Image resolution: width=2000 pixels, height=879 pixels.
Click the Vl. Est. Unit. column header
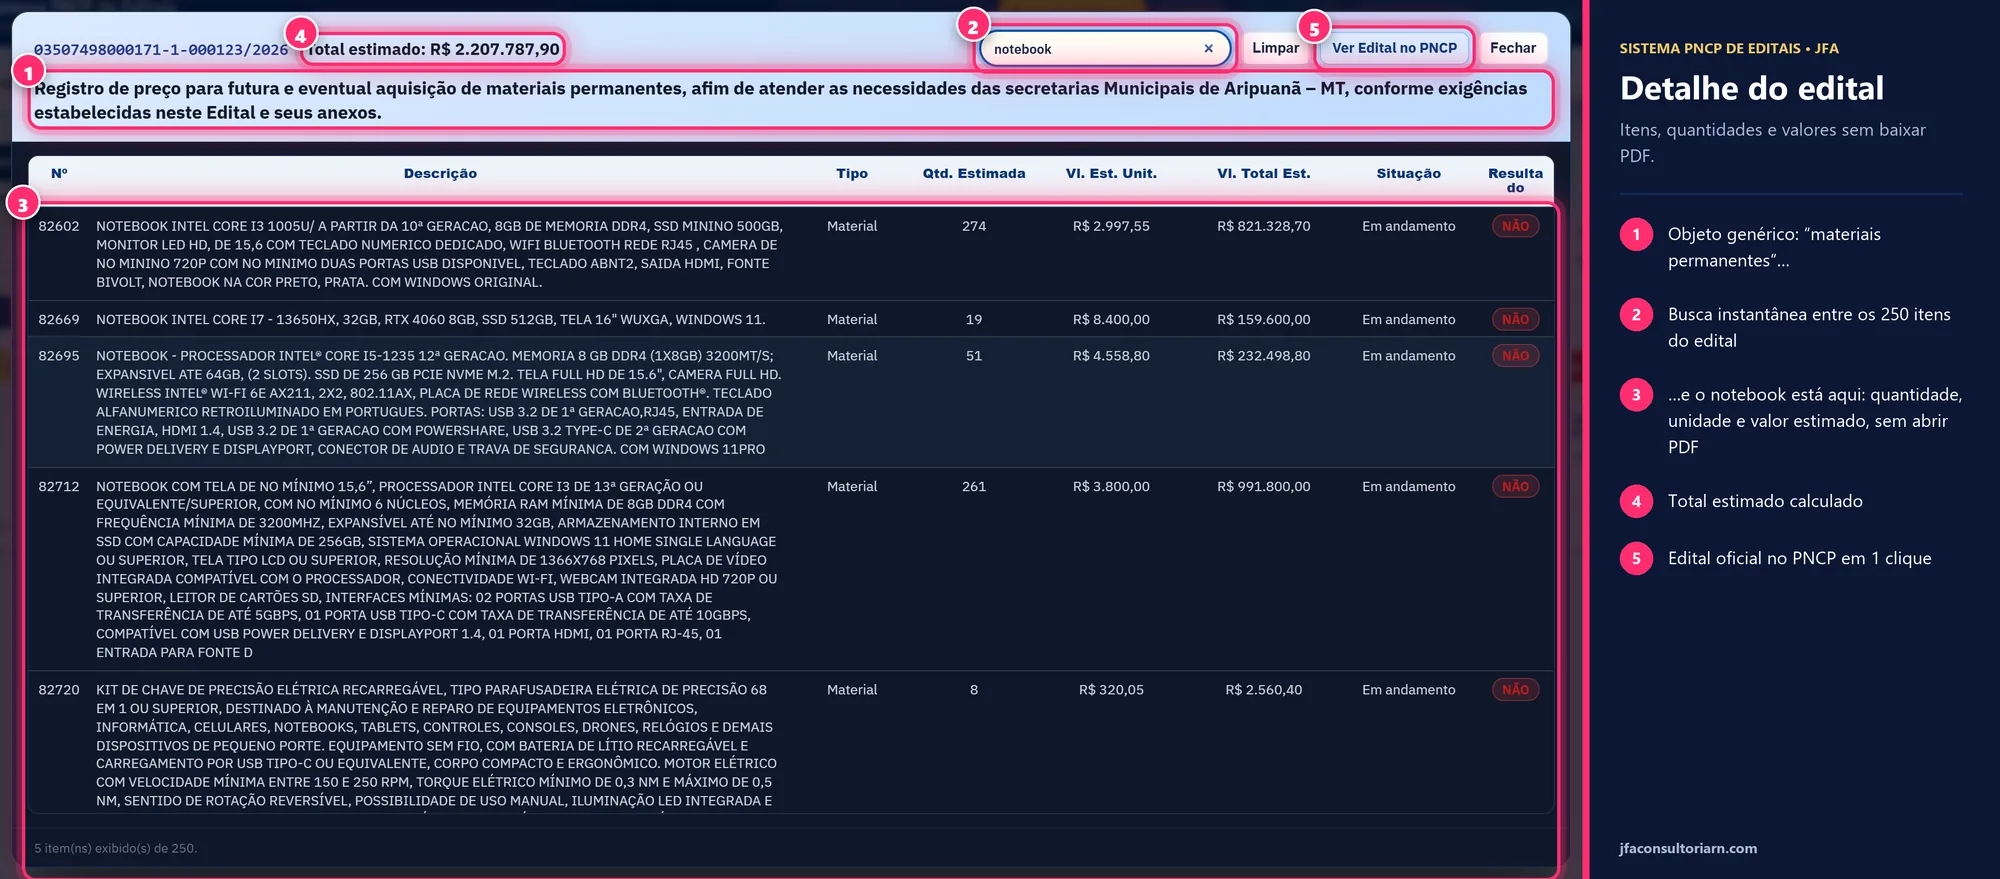[1111, 173]
